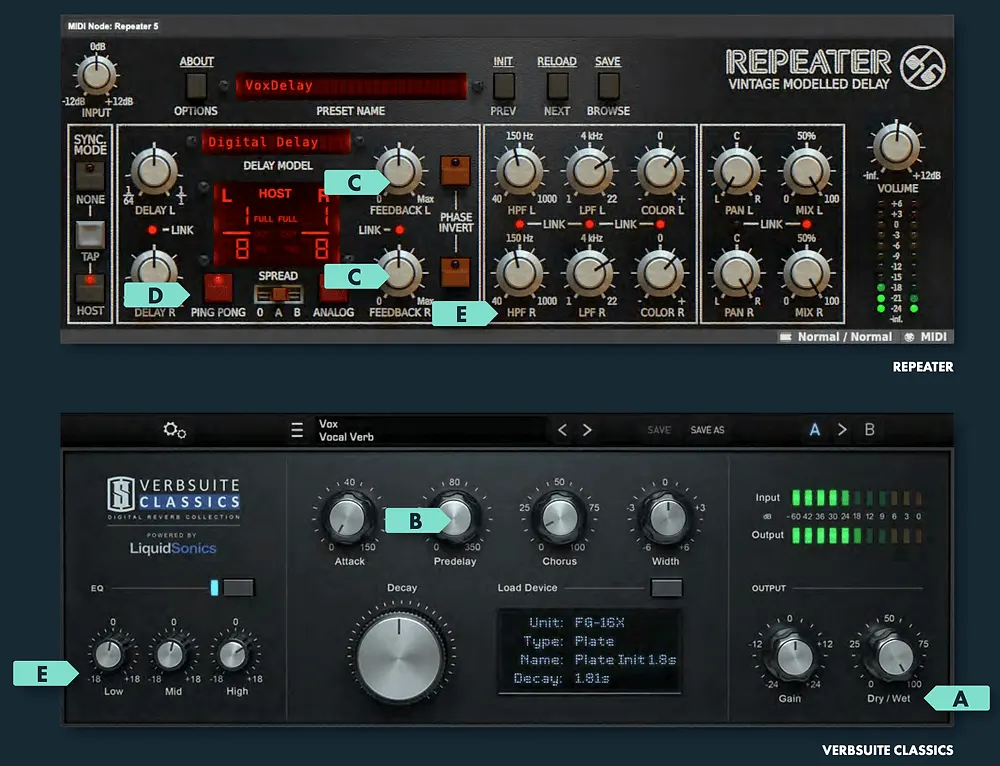Click the RELOAD / NEXT preset button
Viewport: 1000px width, 766px height.
coord(557,85)
